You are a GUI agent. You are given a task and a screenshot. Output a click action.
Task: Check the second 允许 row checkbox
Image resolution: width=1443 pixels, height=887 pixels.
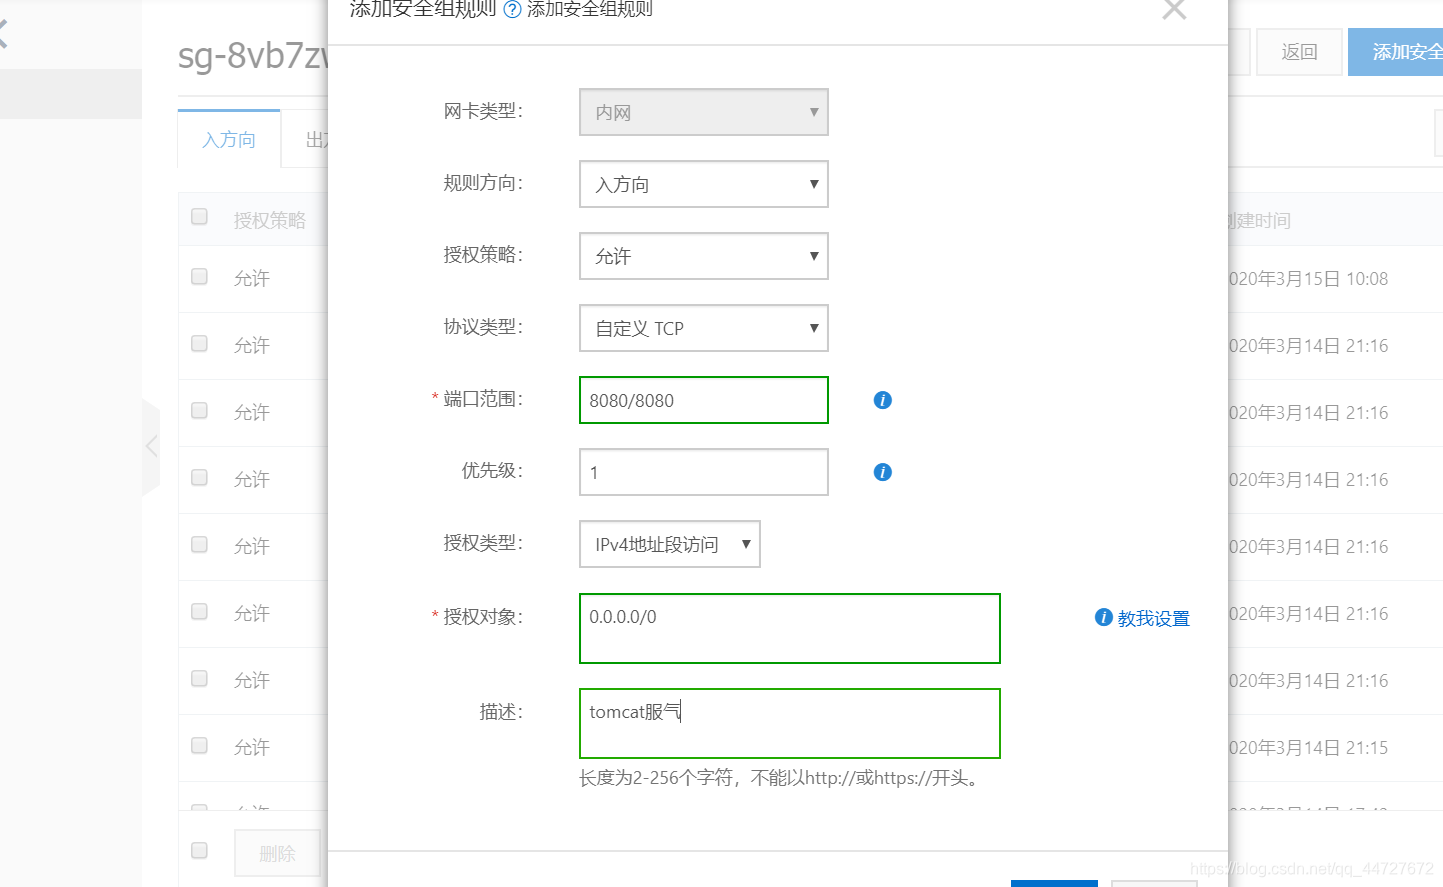tap(199, 343)
